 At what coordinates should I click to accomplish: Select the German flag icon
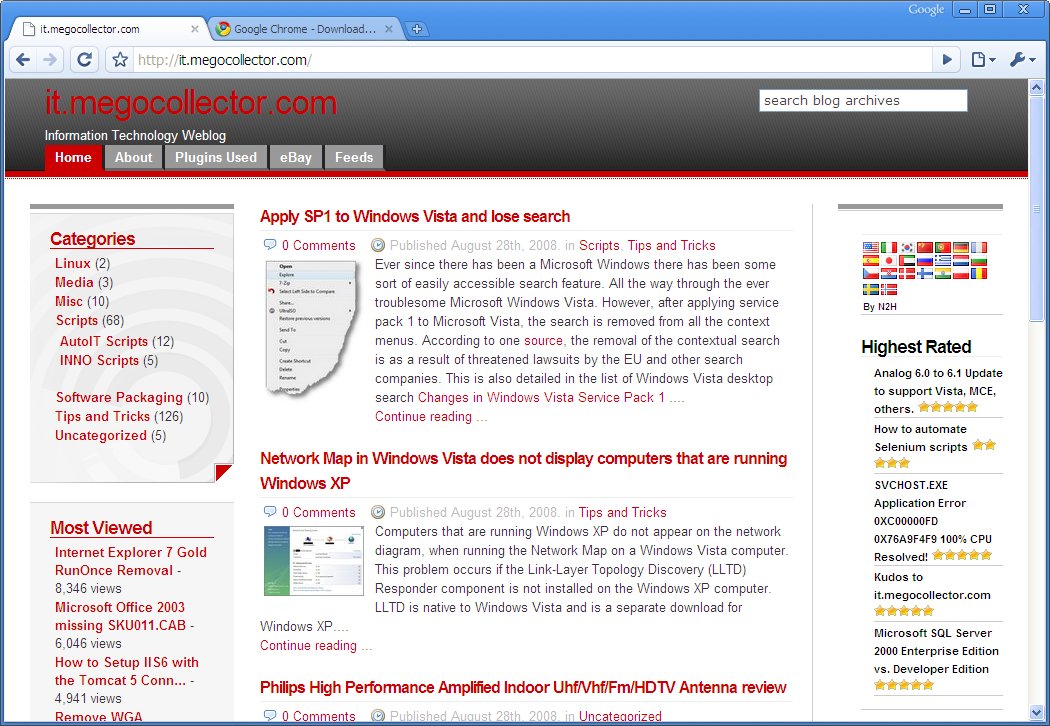961,247
